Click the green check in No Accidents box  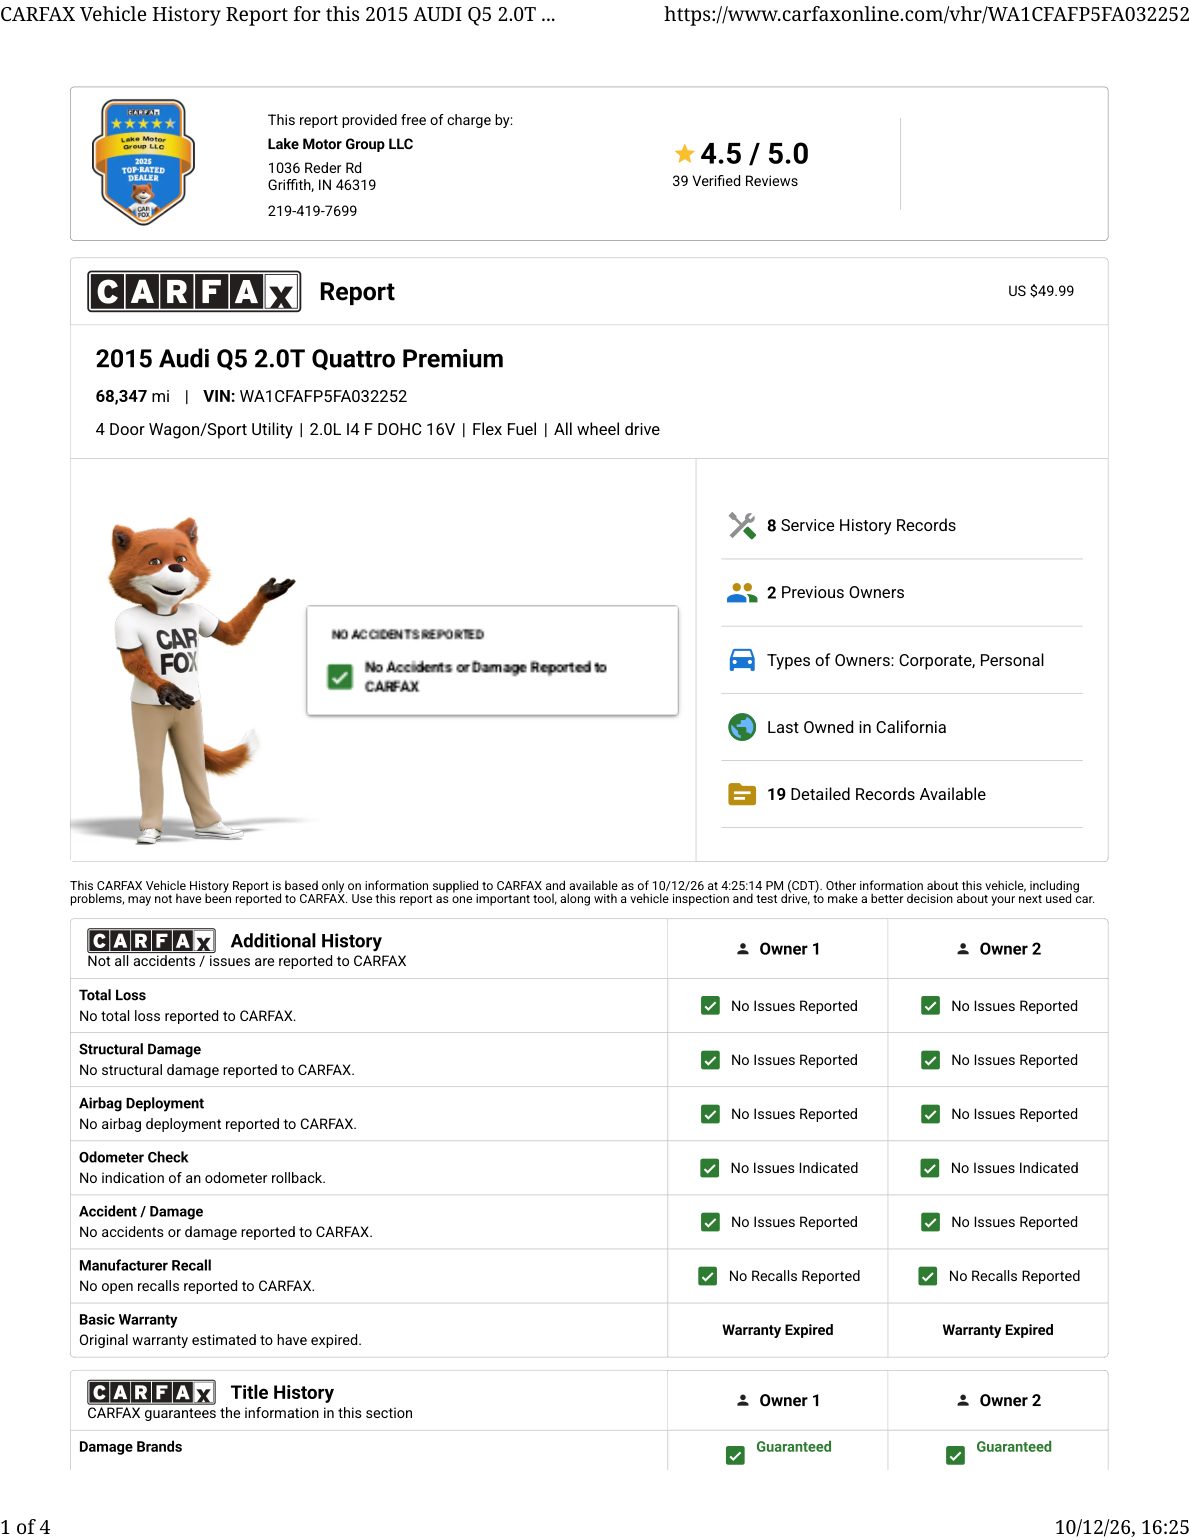[340, 677]
